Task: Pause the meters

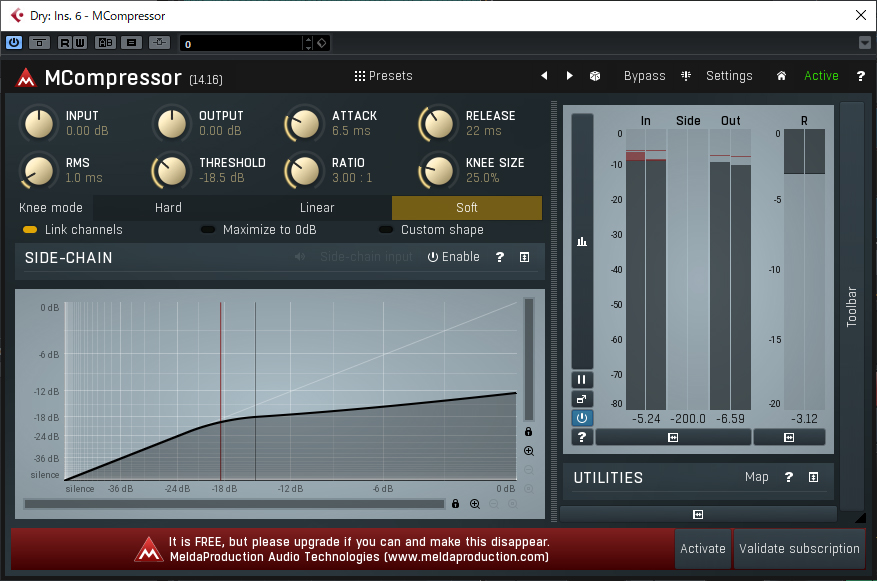Action: pos(582,380)
